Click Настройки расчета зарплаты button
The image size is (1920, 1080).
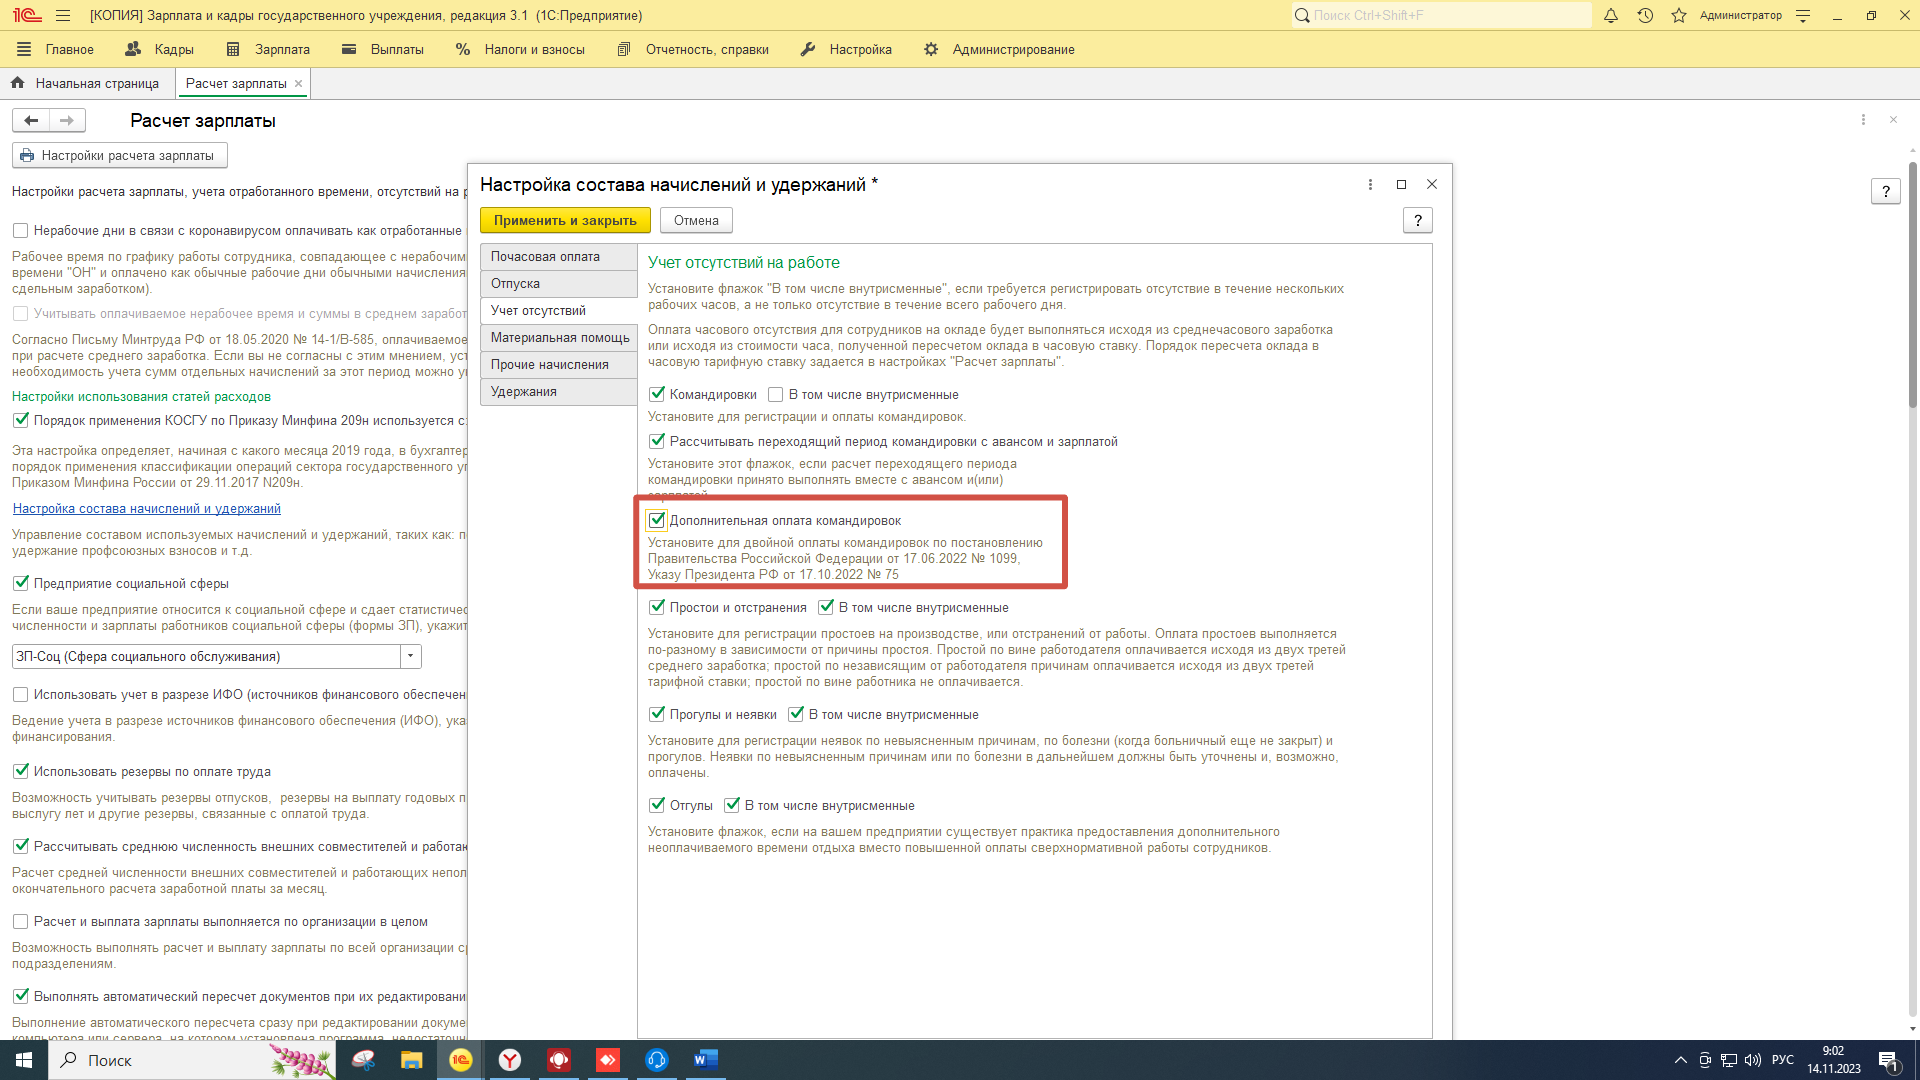coord(120,156)
